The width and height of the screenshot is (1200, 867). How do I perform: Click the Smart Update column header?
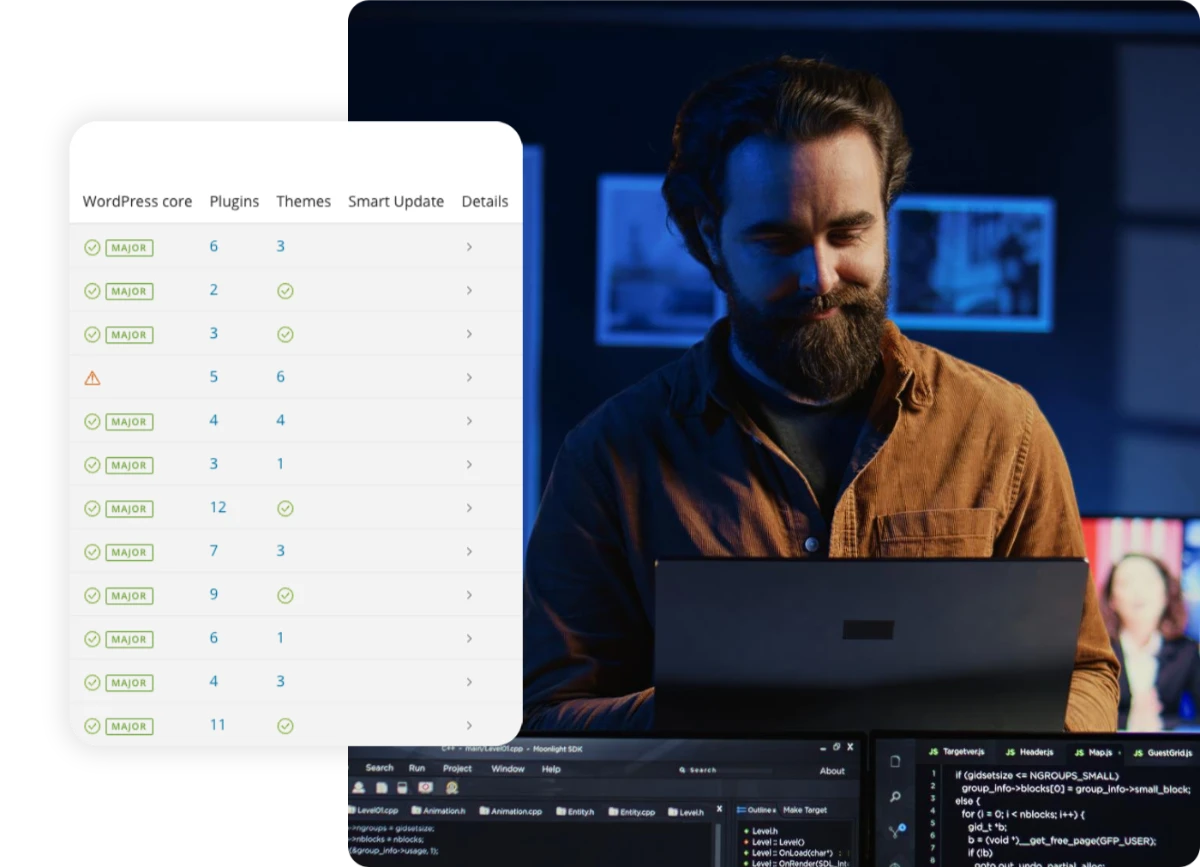click(396, 202)
